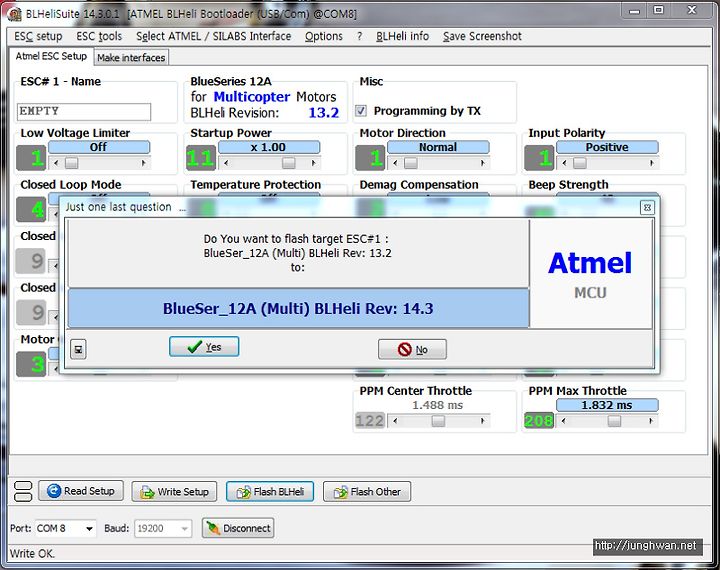Click the small icon button left of Yes
This screenshot has height=570, width=720.
(x=78, y=350)
